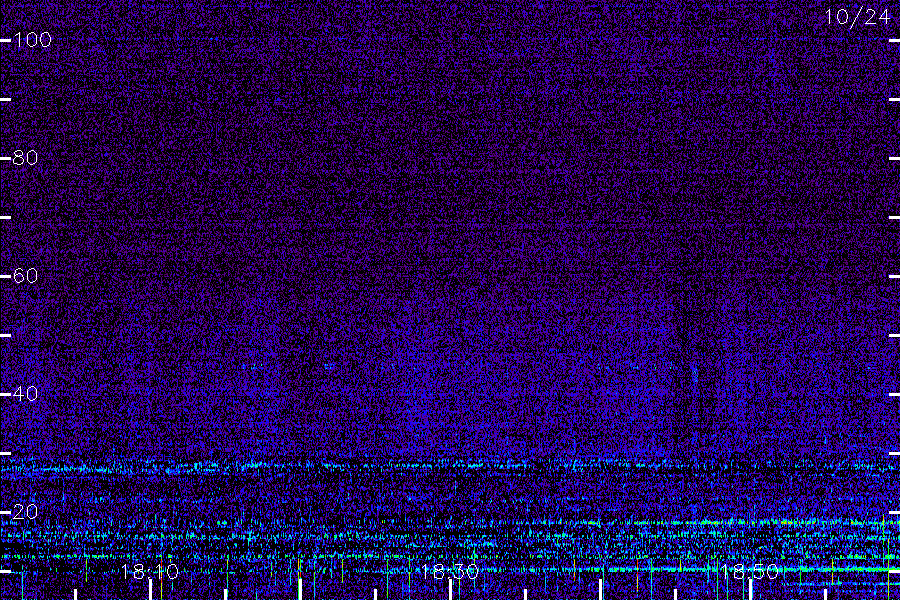Click the 20 frequency axis label
This screenshot has width=900, height=600.
[x=25, y=512]
